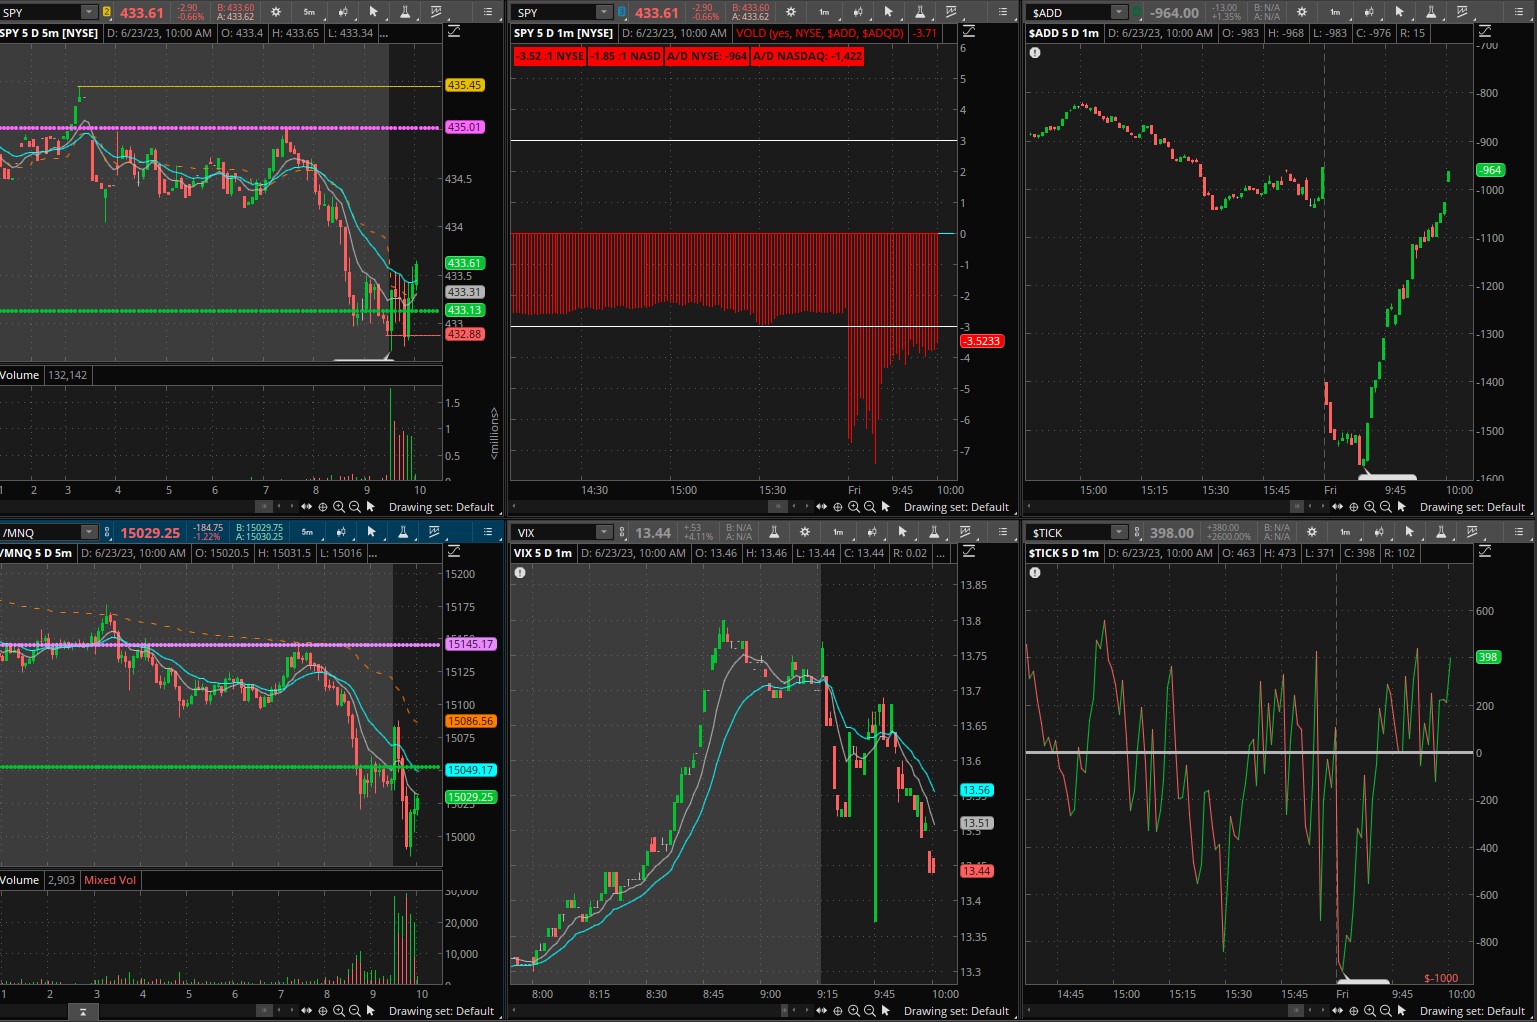Click info alert circle on $ADD chart

(1035, 53)
